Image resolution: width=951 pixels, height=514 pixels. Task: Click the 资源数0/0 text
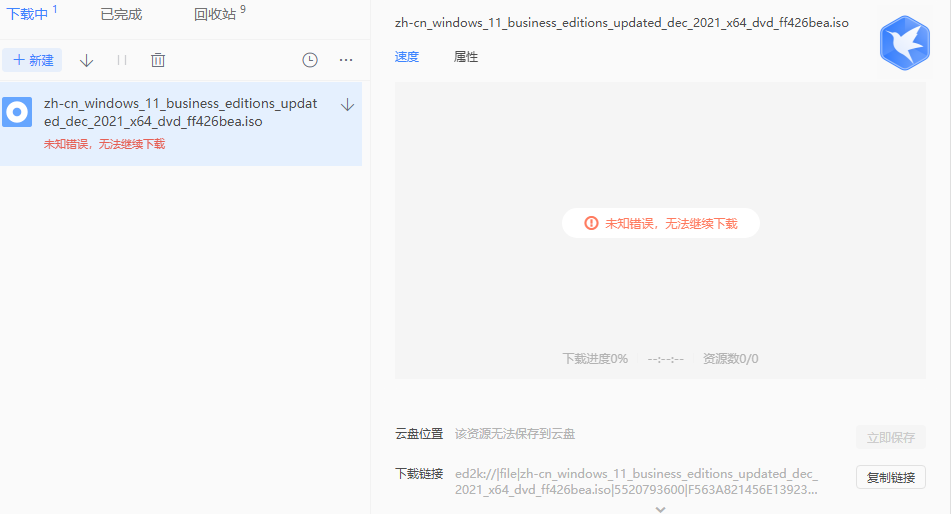(730, 359)
